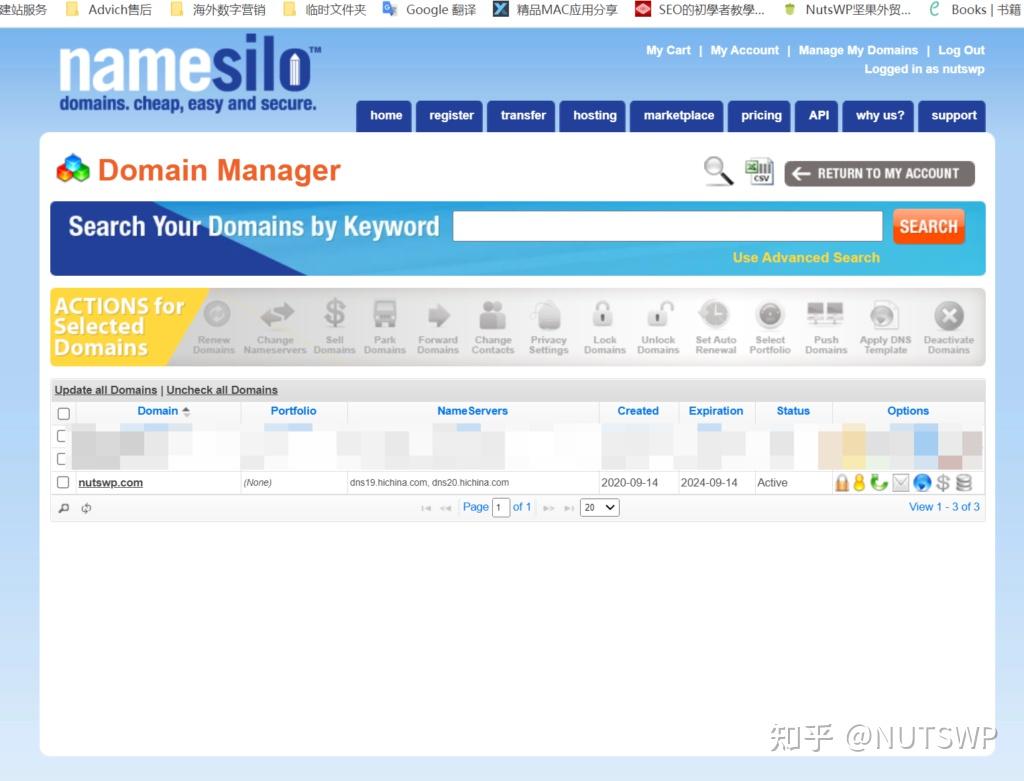Screen dimensions: 1024x781
Task: Sort by the NameServers column header
Action: point(472,411)
